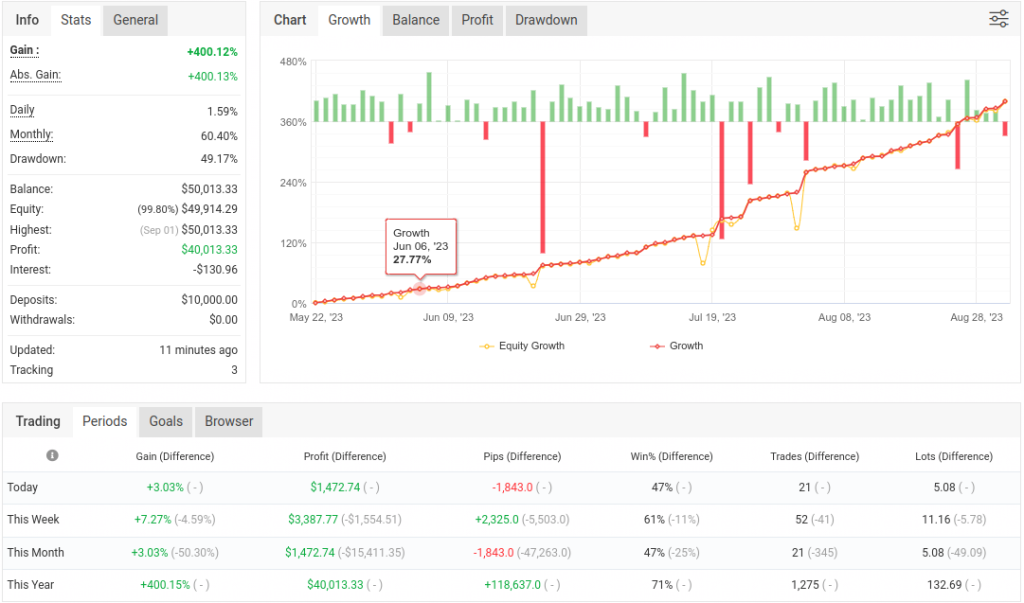1024x603 pixels.
Task: Click the $10,000.00 deposits value
Action: point(209,300)
